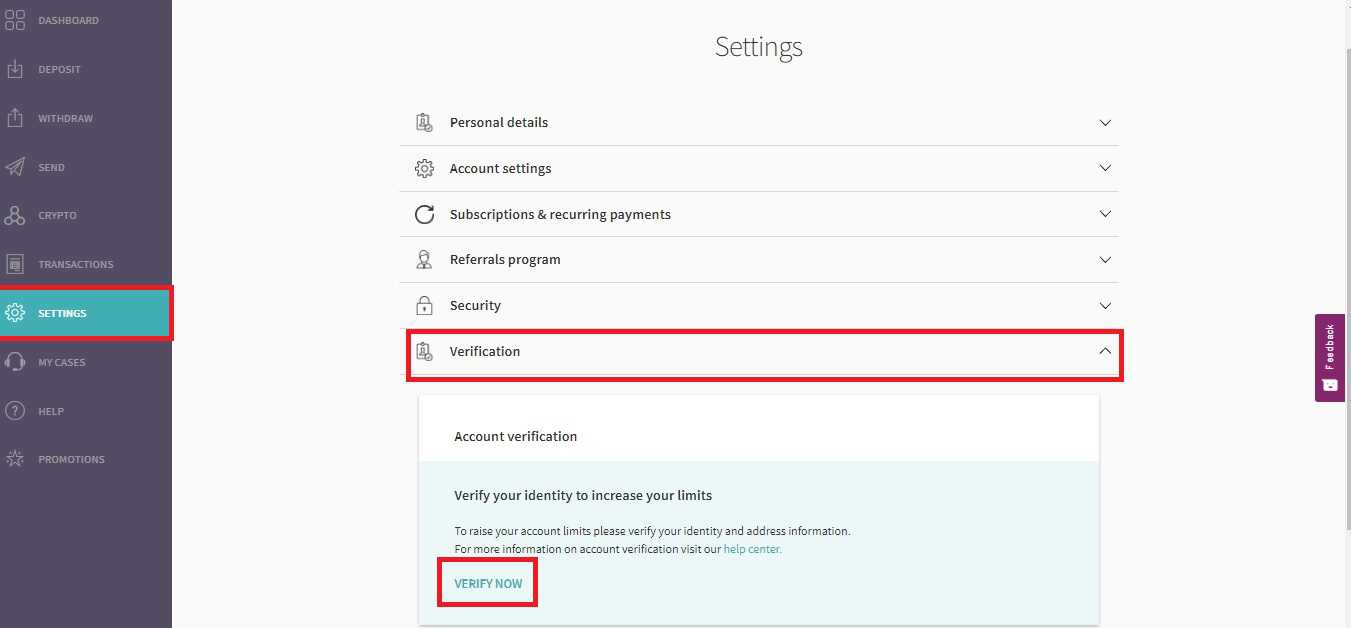Open the help center link
Screen dimensions: 1351x628
pyautogui.click(x=752, y=549)
